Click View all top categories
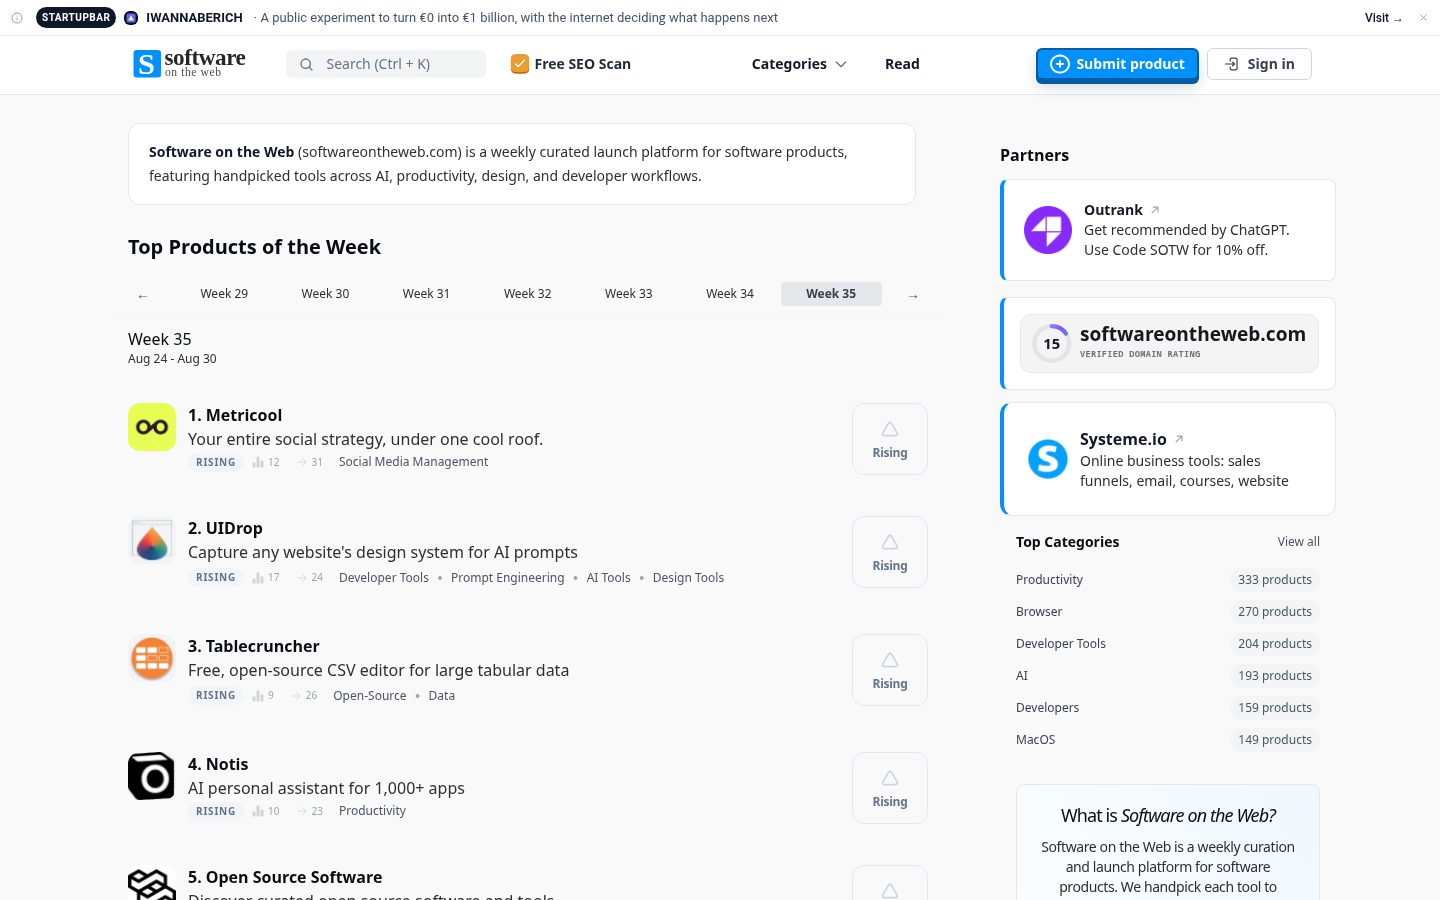This screenshot has height=900, width=1440. coord(1298,542)
